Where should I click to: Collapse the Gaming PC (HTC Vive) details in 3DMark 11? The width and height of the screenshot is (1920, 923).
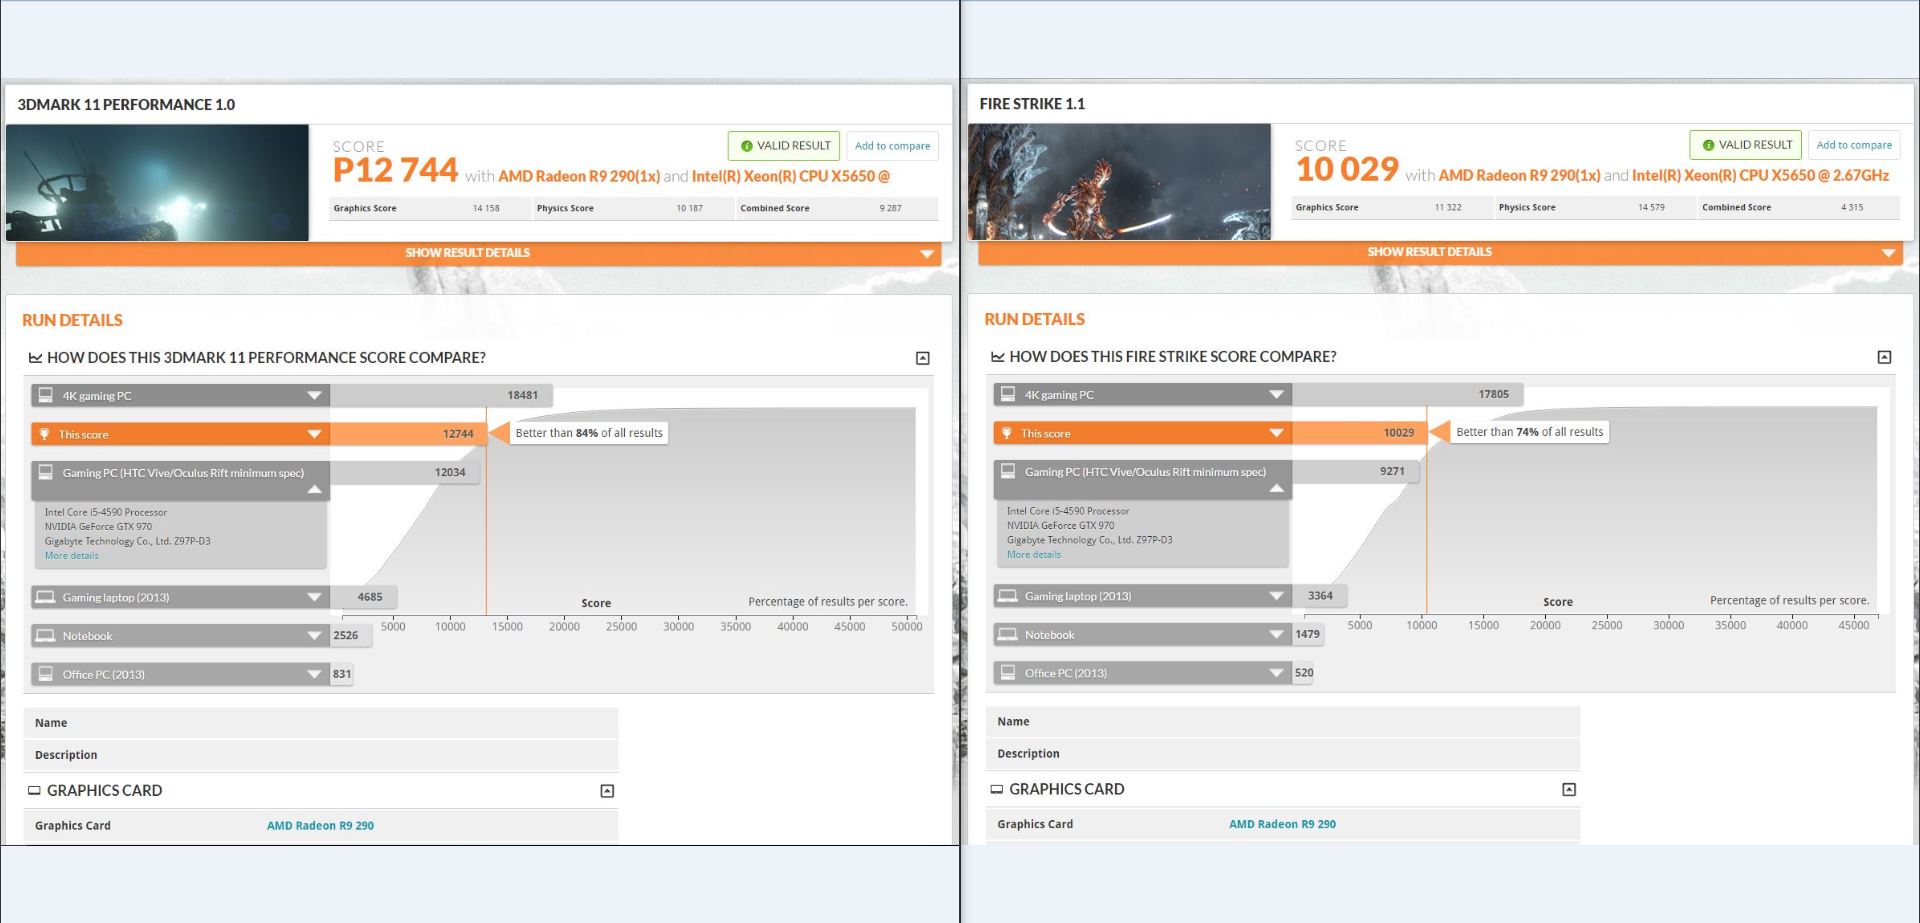pos(314,489)
